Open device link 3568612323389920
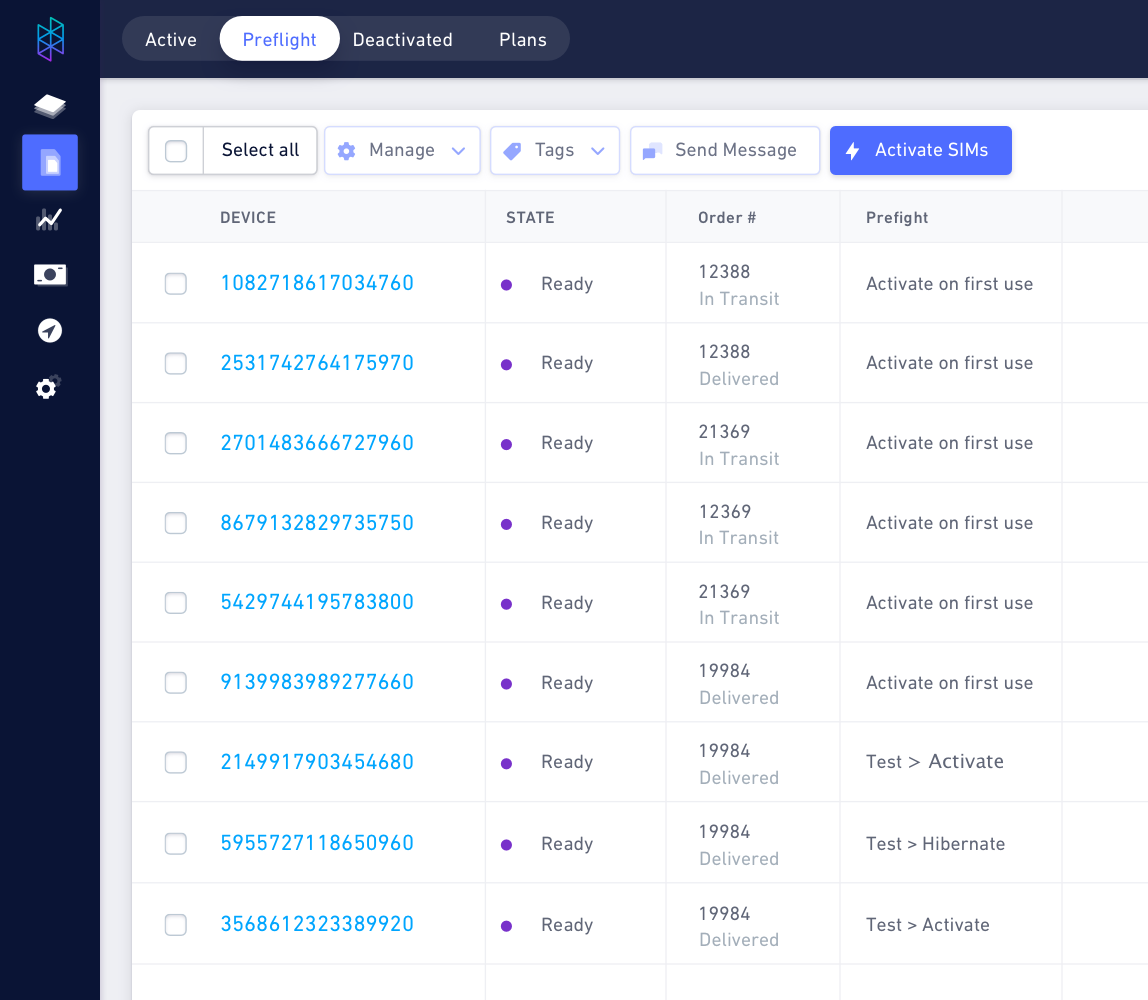This screenshot has height=1000, width=1148. (x=317, y=924)
